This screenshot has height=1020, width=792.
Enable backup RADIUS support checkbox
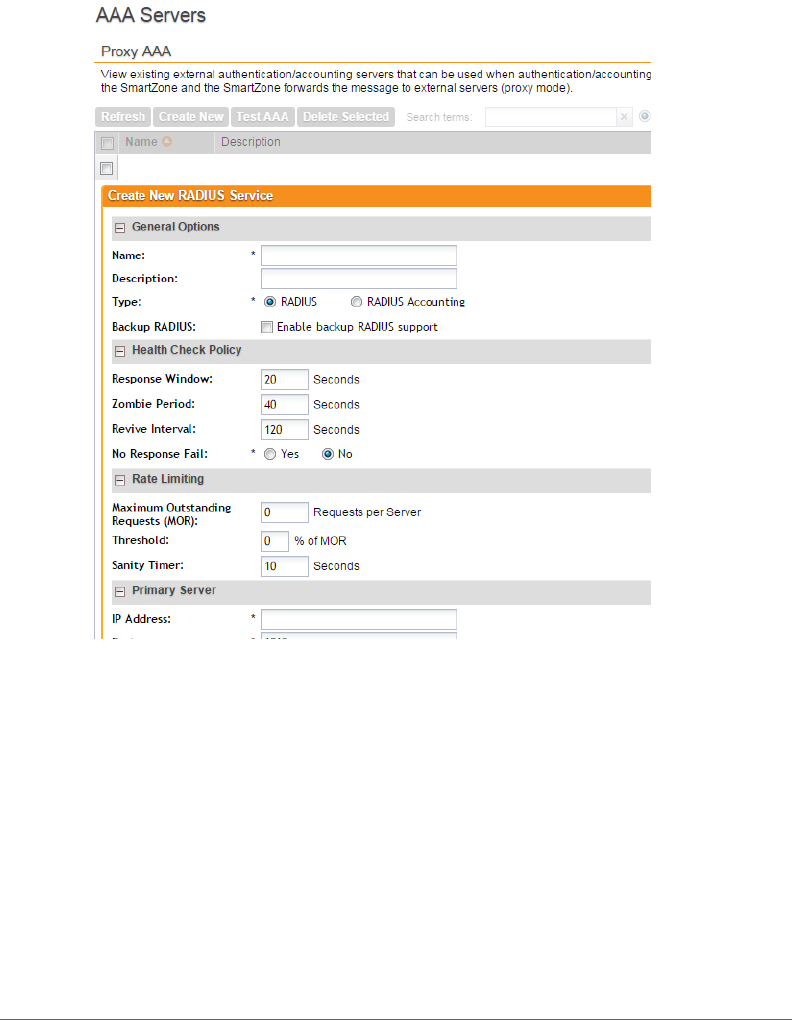tap(267, 327)
